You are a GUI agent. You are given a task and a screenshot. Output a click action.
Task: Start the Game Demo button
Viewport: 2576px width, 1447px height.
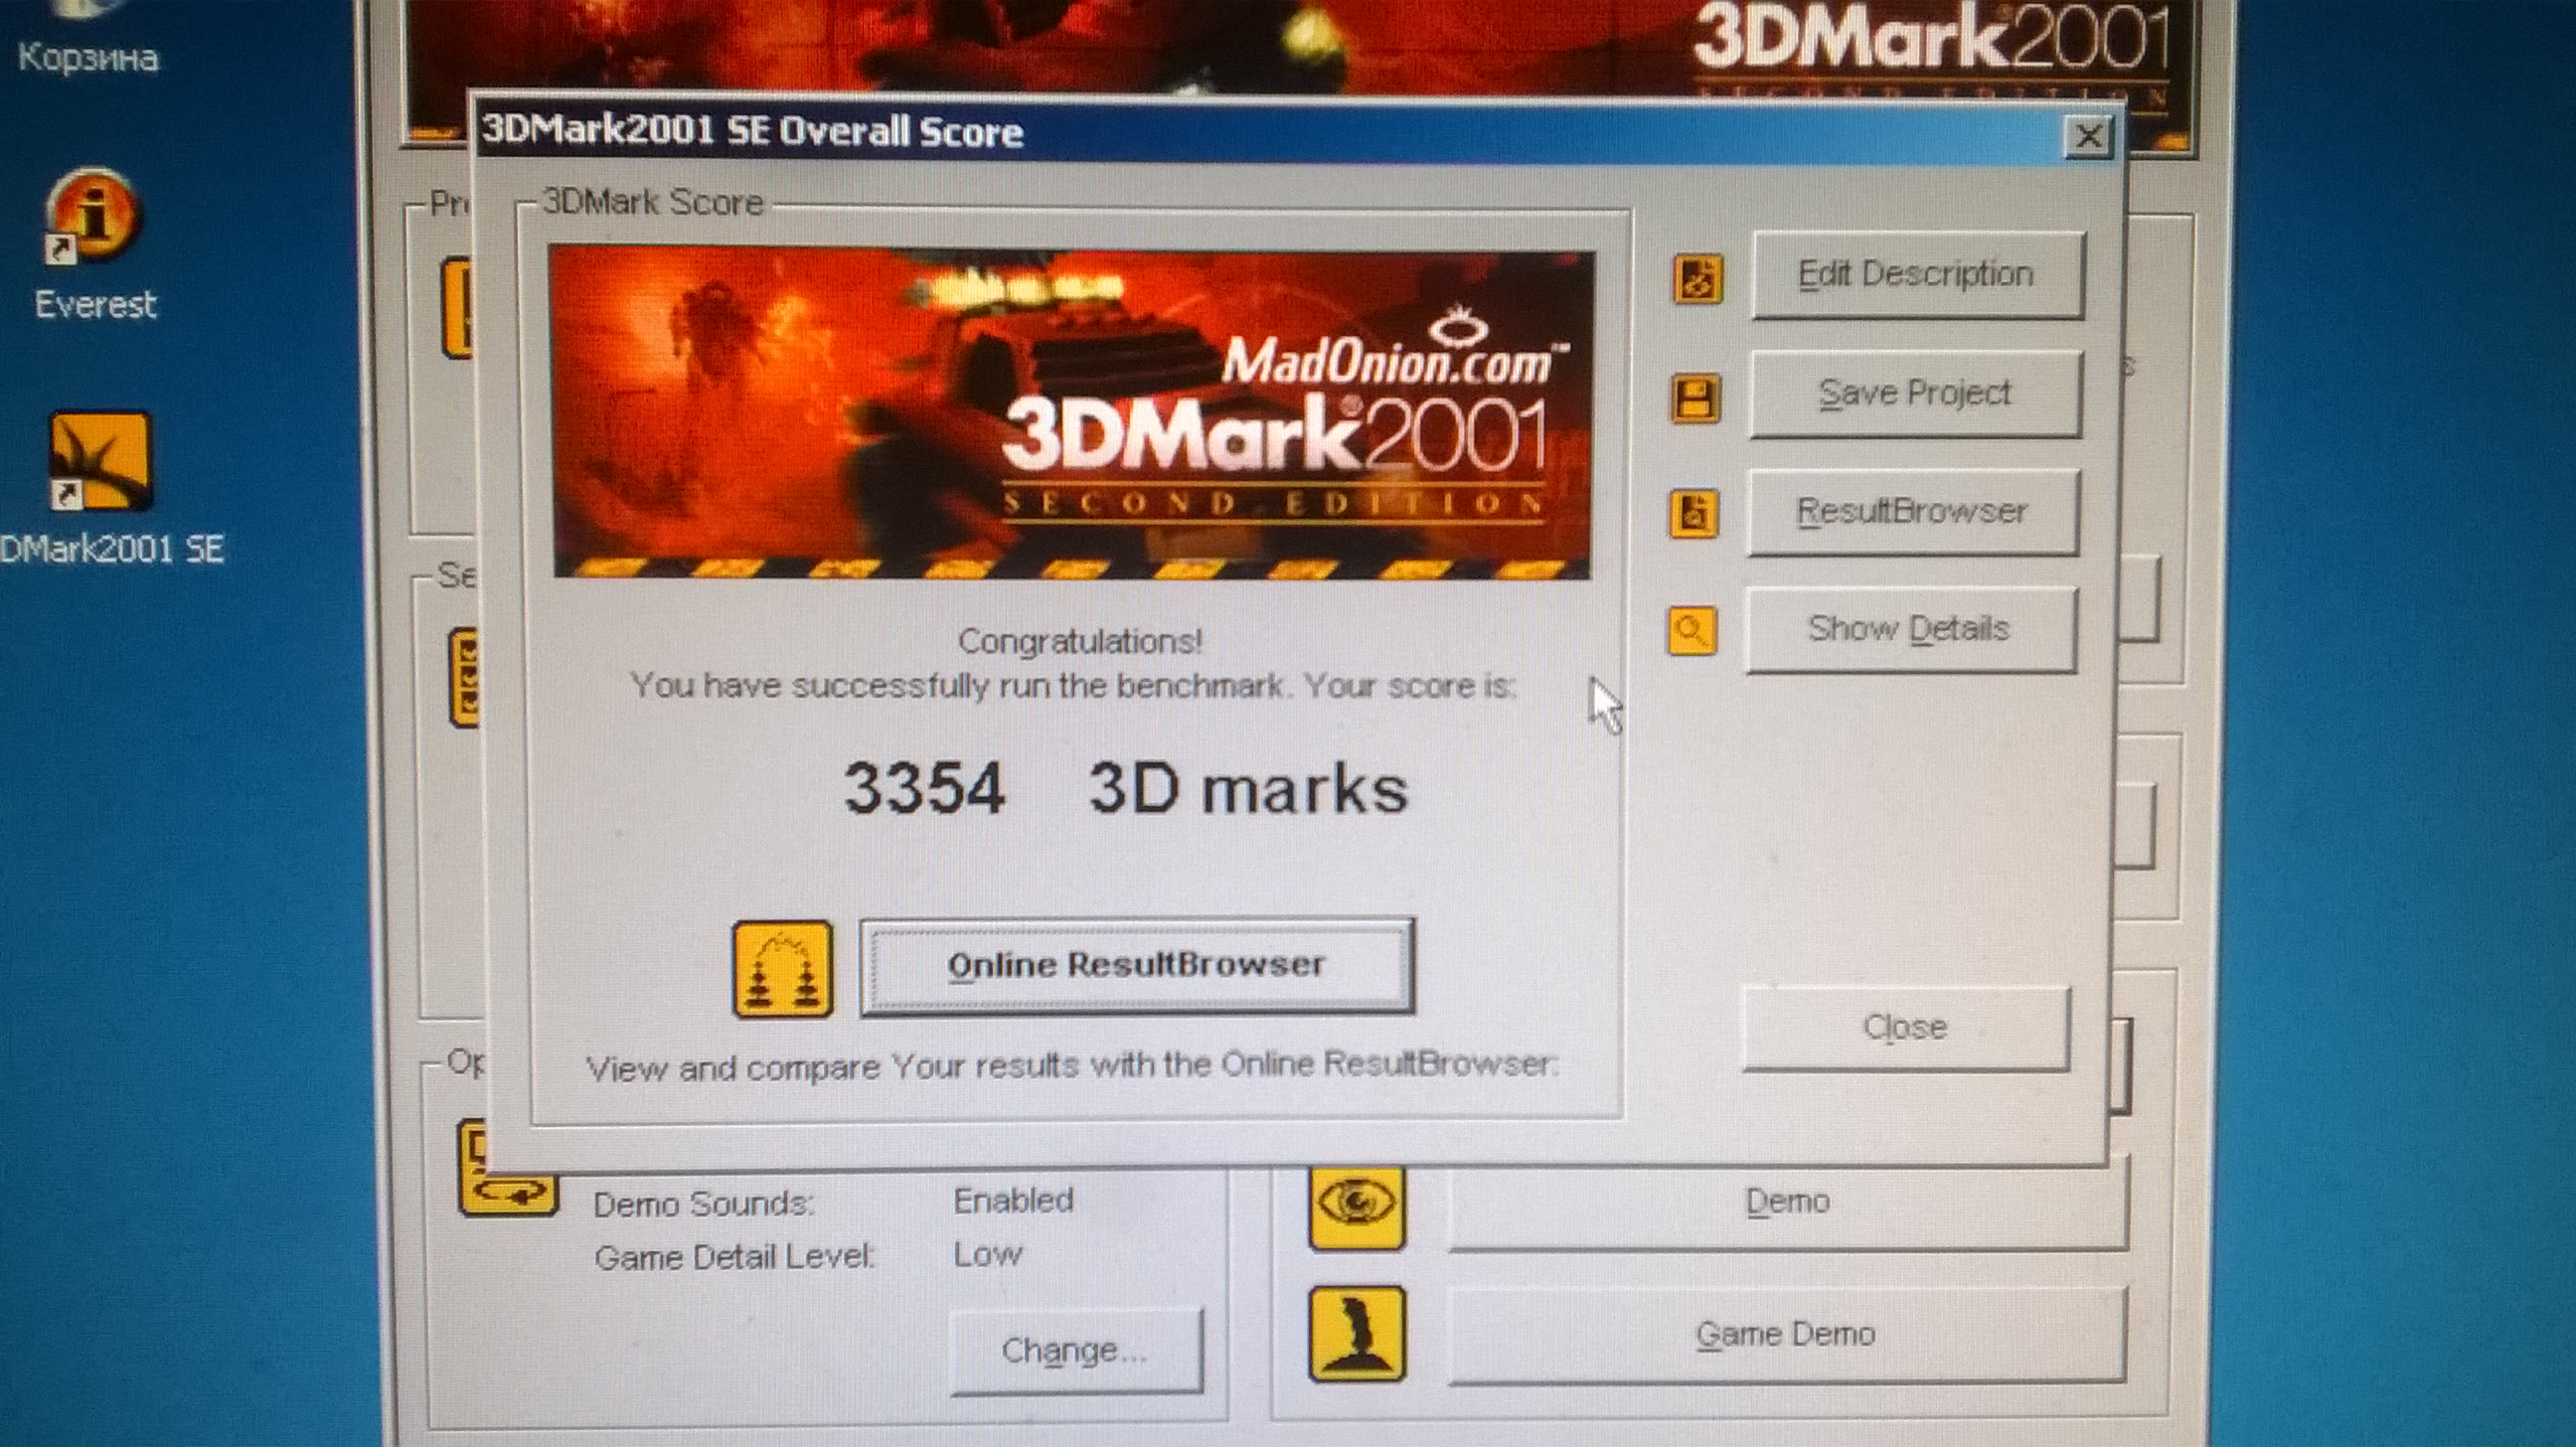[1786, 1334]
